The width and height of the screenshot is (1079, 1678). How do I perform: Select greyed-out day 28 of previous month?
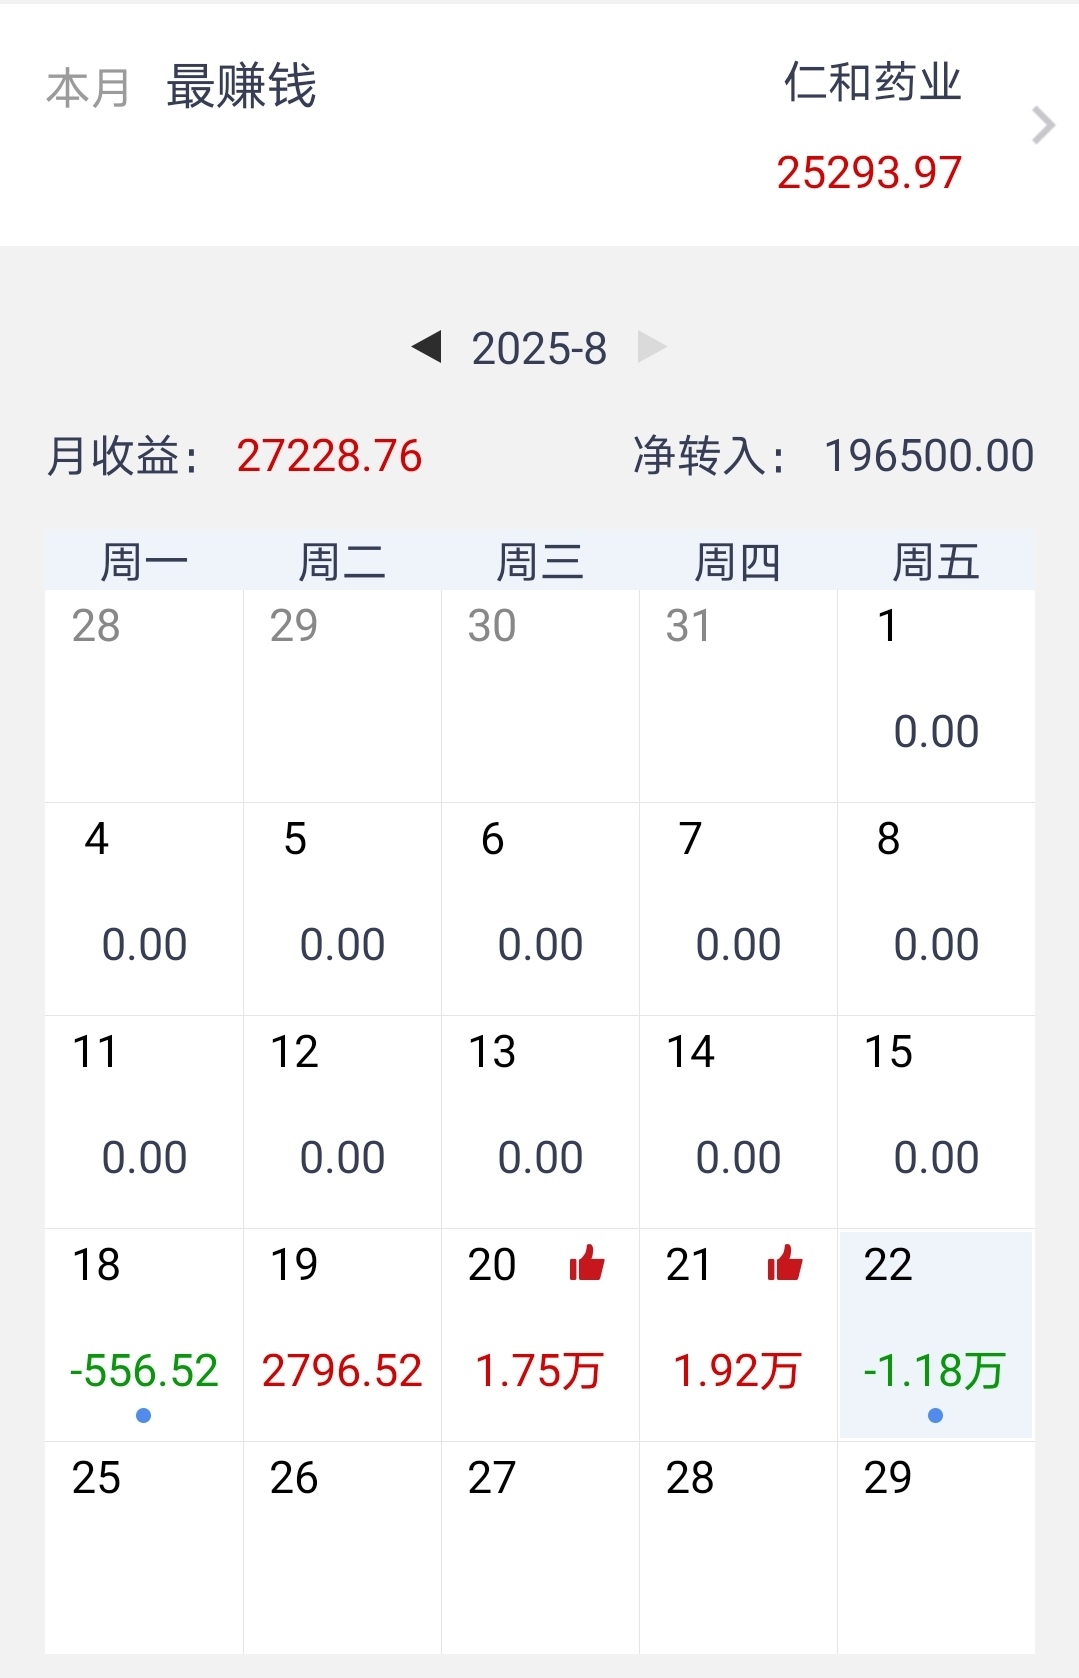144,696
